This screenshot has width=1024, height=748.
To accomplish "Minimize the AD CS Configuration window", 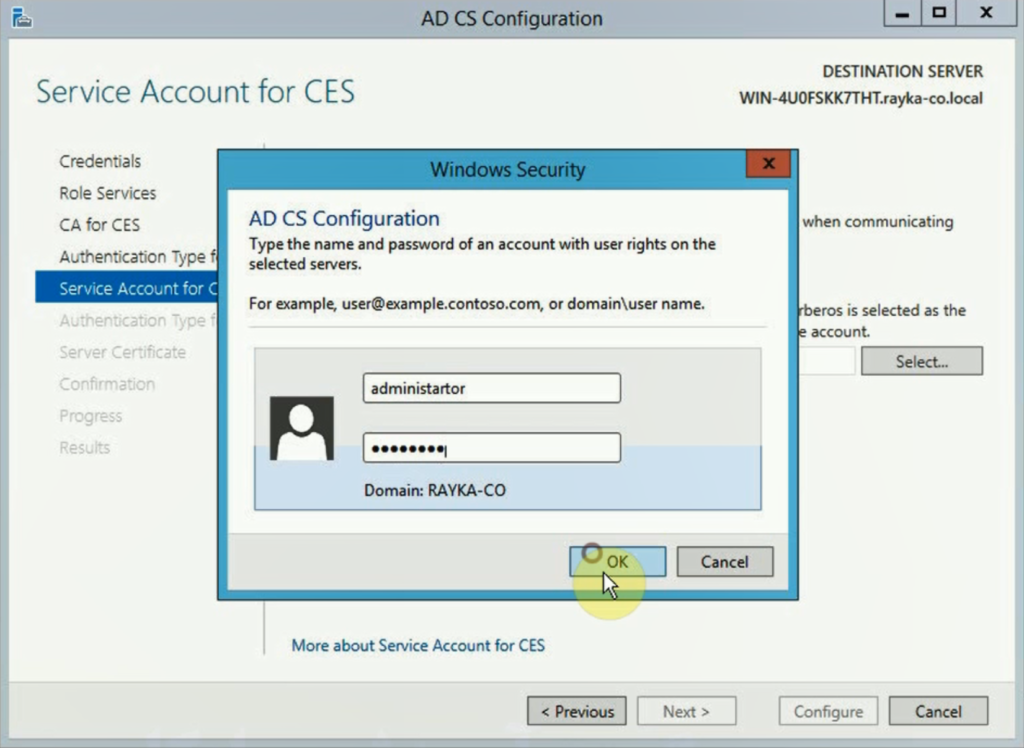I will (x=903, y=13).
